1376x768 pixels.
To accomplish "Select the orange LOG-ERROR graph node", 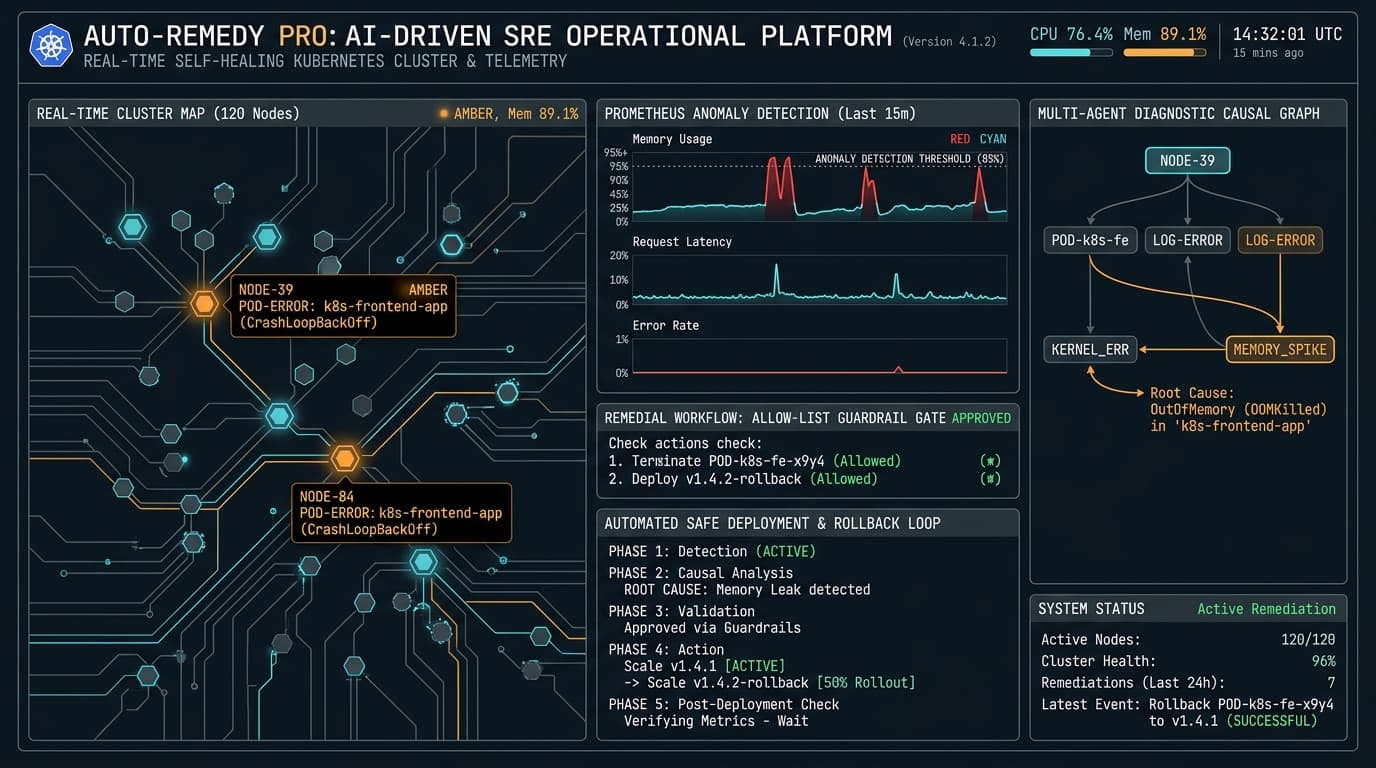I will tap(1280, 240).
